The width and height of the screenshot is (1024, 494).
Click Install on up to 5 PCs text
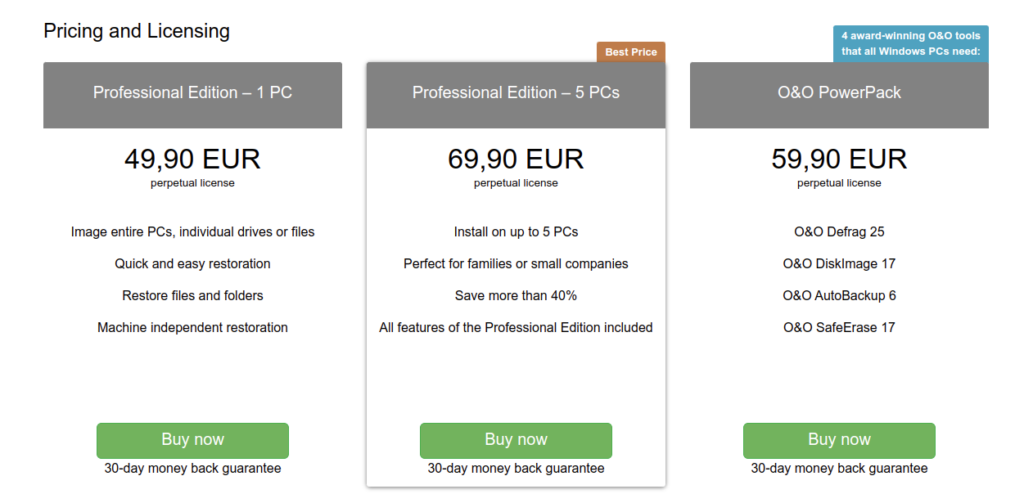(516, 232)
